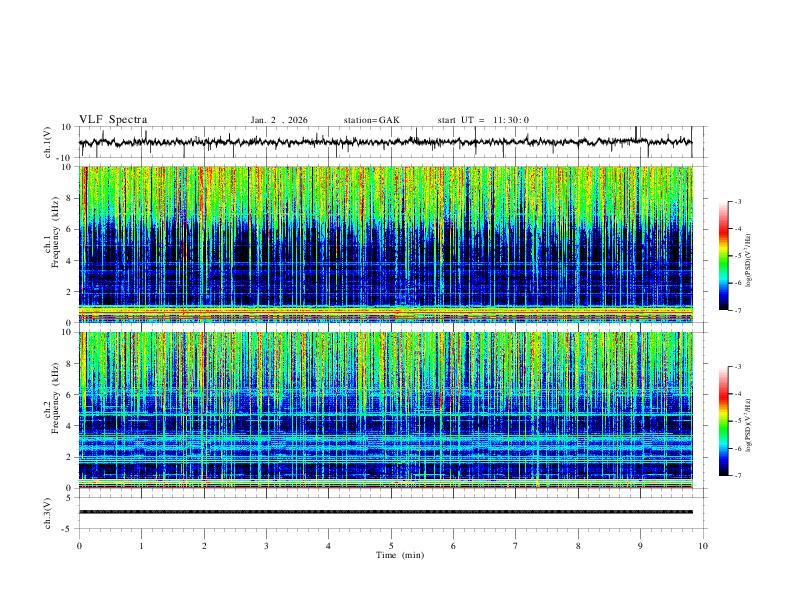Click the 'start UT = 11:30:0' header text
This screenshot has height=612, width=792.
(x=483, y=120)
